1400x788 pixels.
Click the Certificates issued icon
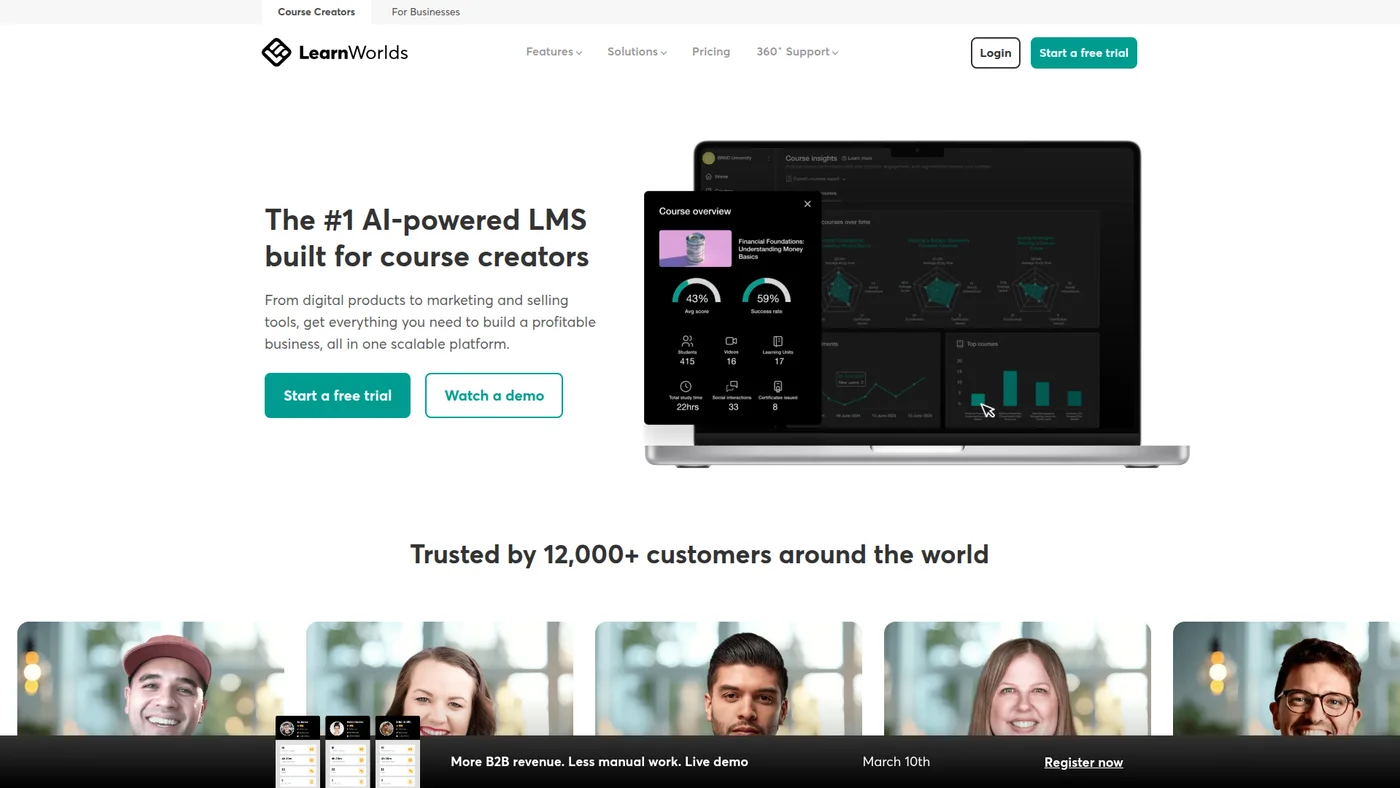point(777,386)
